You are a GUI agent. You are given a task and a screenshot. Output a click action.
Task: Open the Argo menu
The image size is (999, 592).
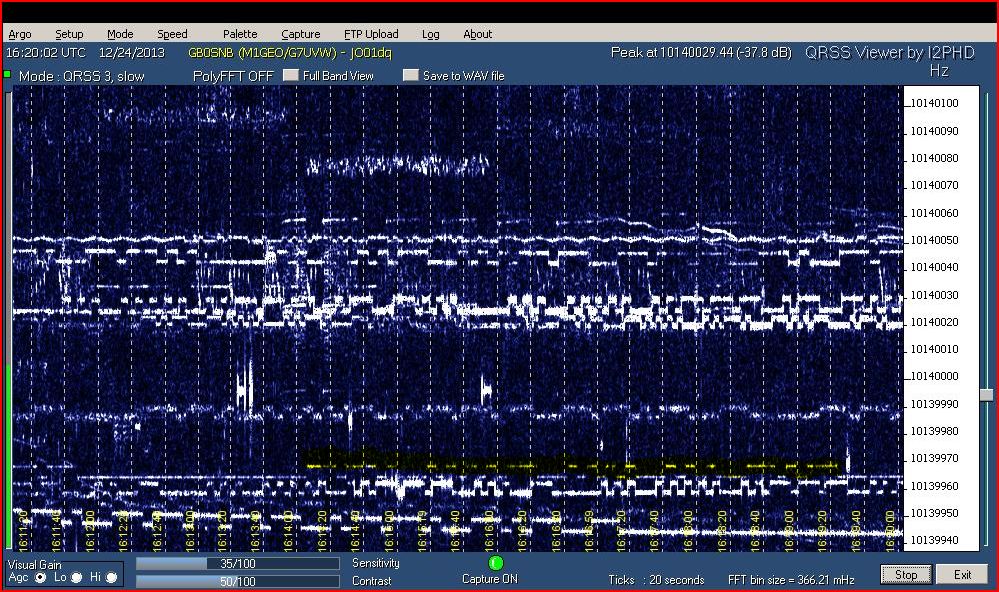coord(20,34)
